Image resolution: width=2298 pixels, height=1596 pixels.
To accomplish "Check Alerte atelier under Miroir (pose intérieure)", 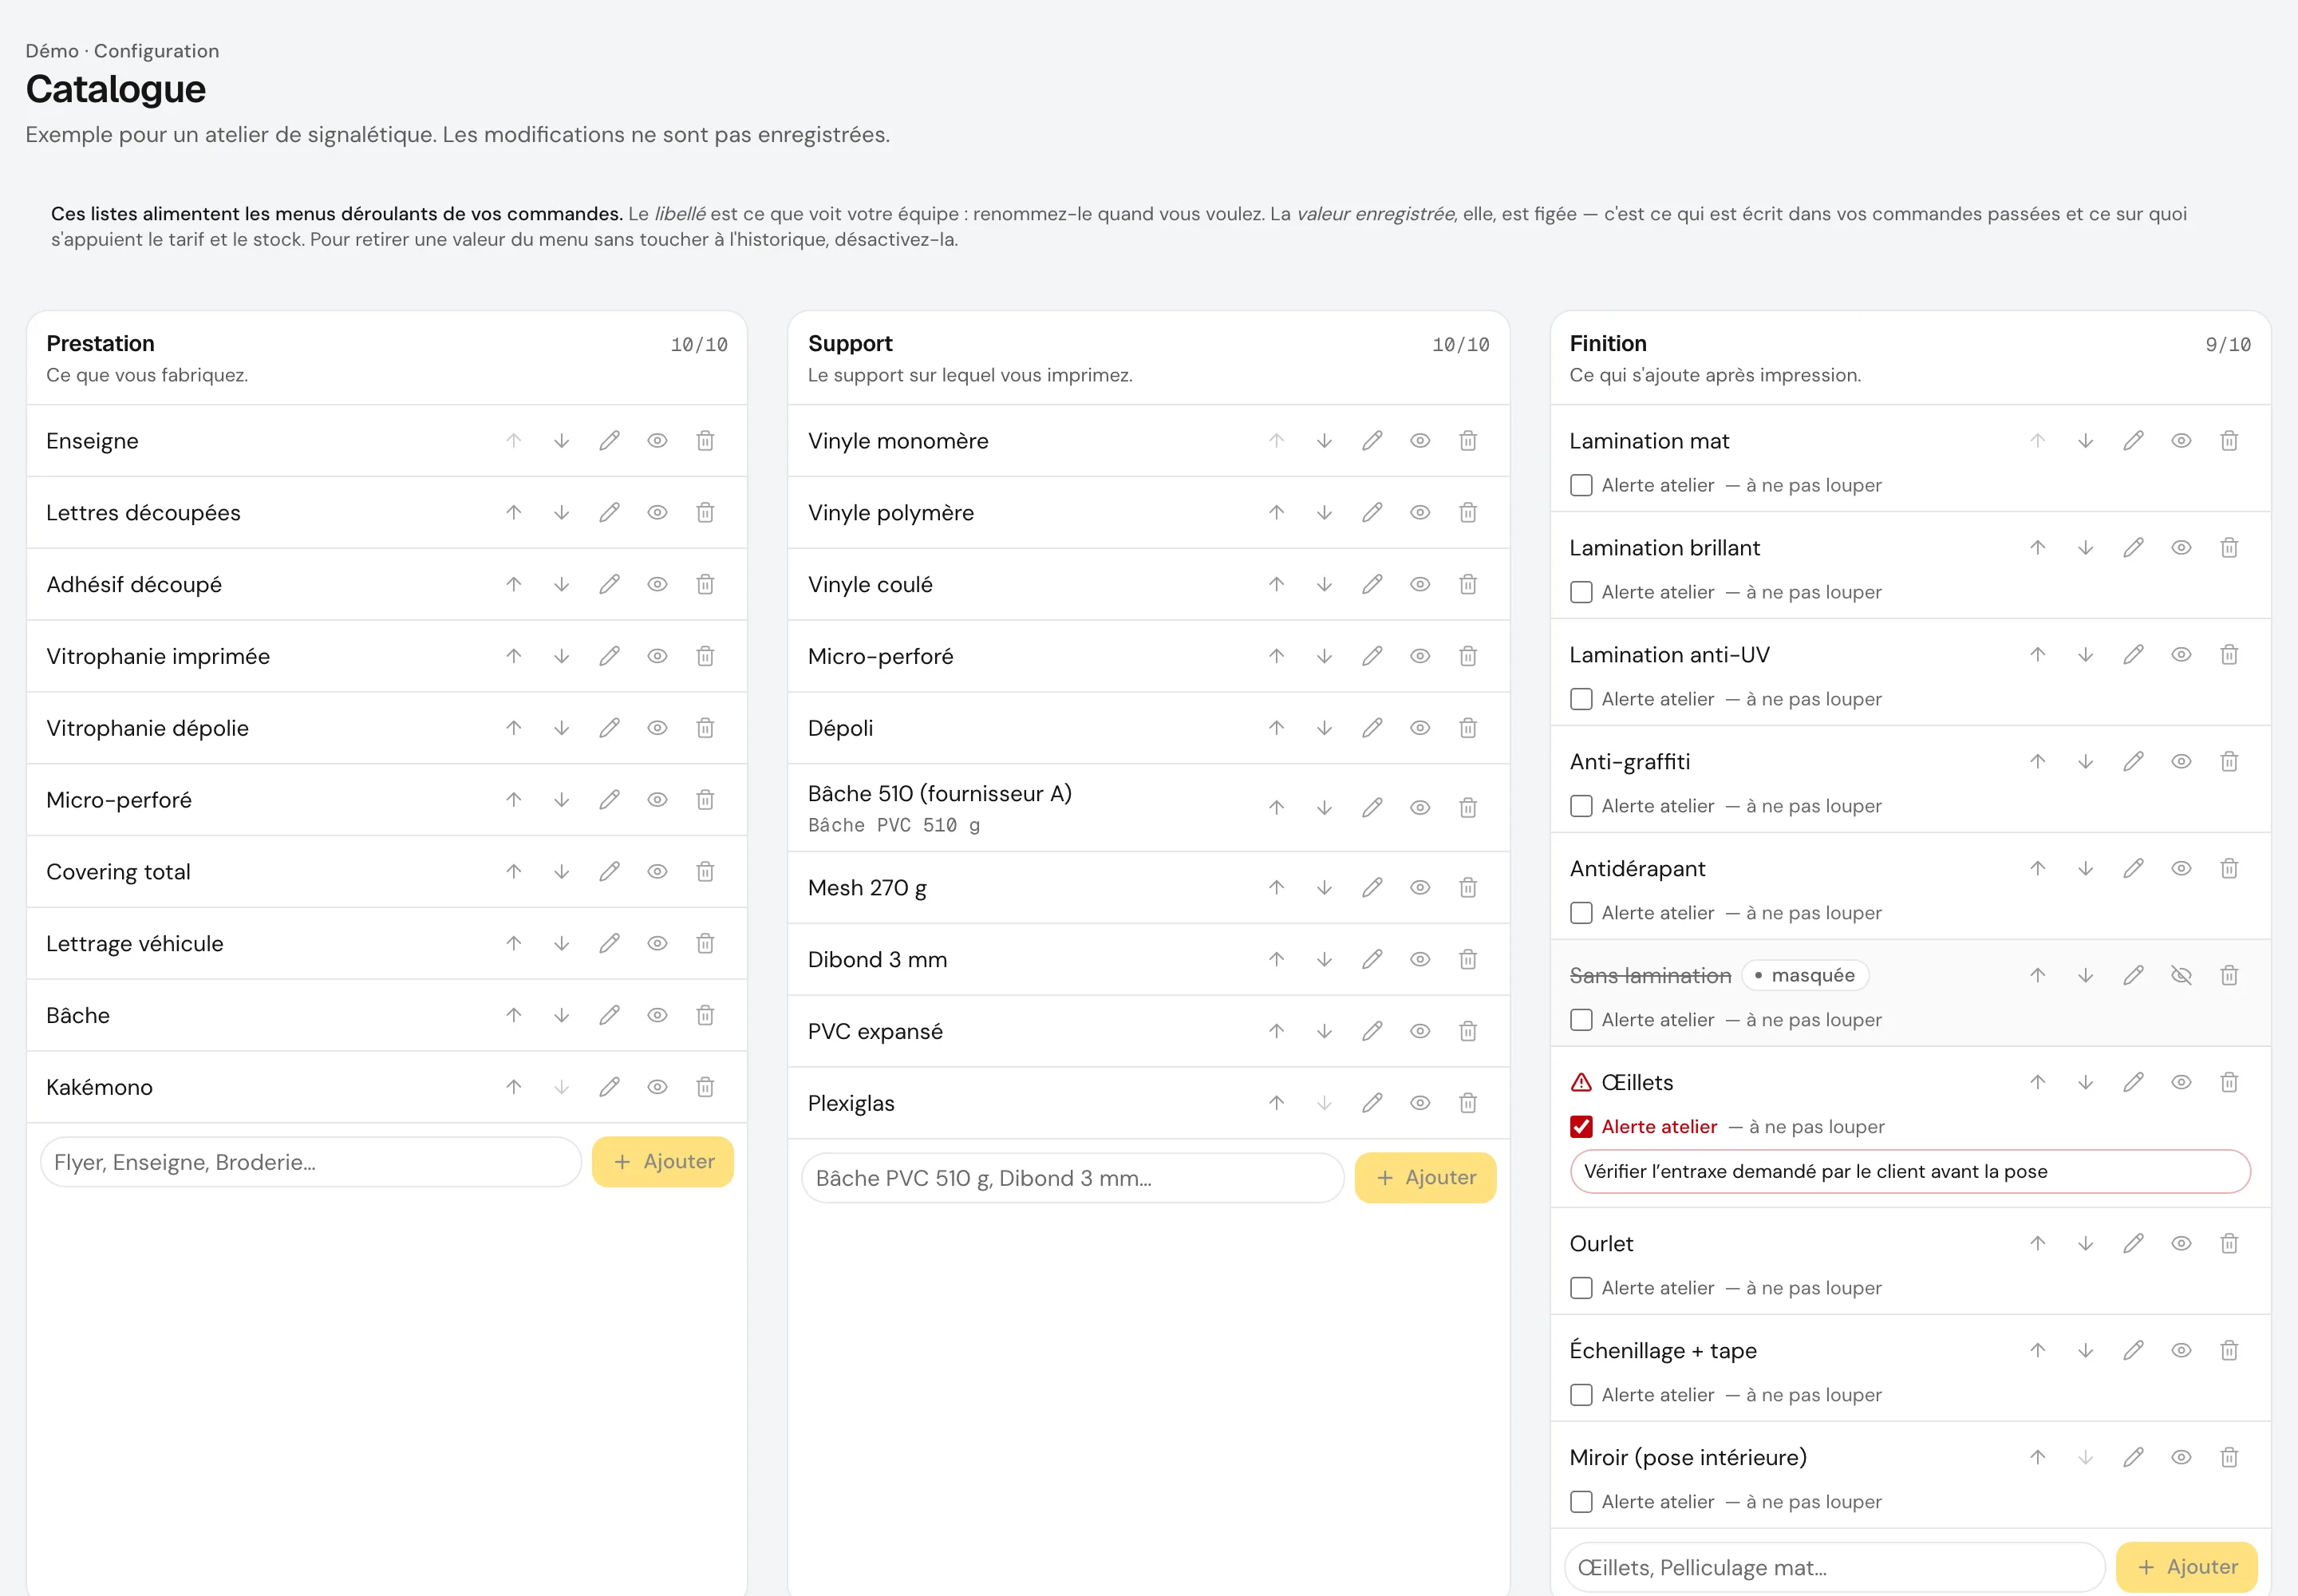I will (1581, 1503).
